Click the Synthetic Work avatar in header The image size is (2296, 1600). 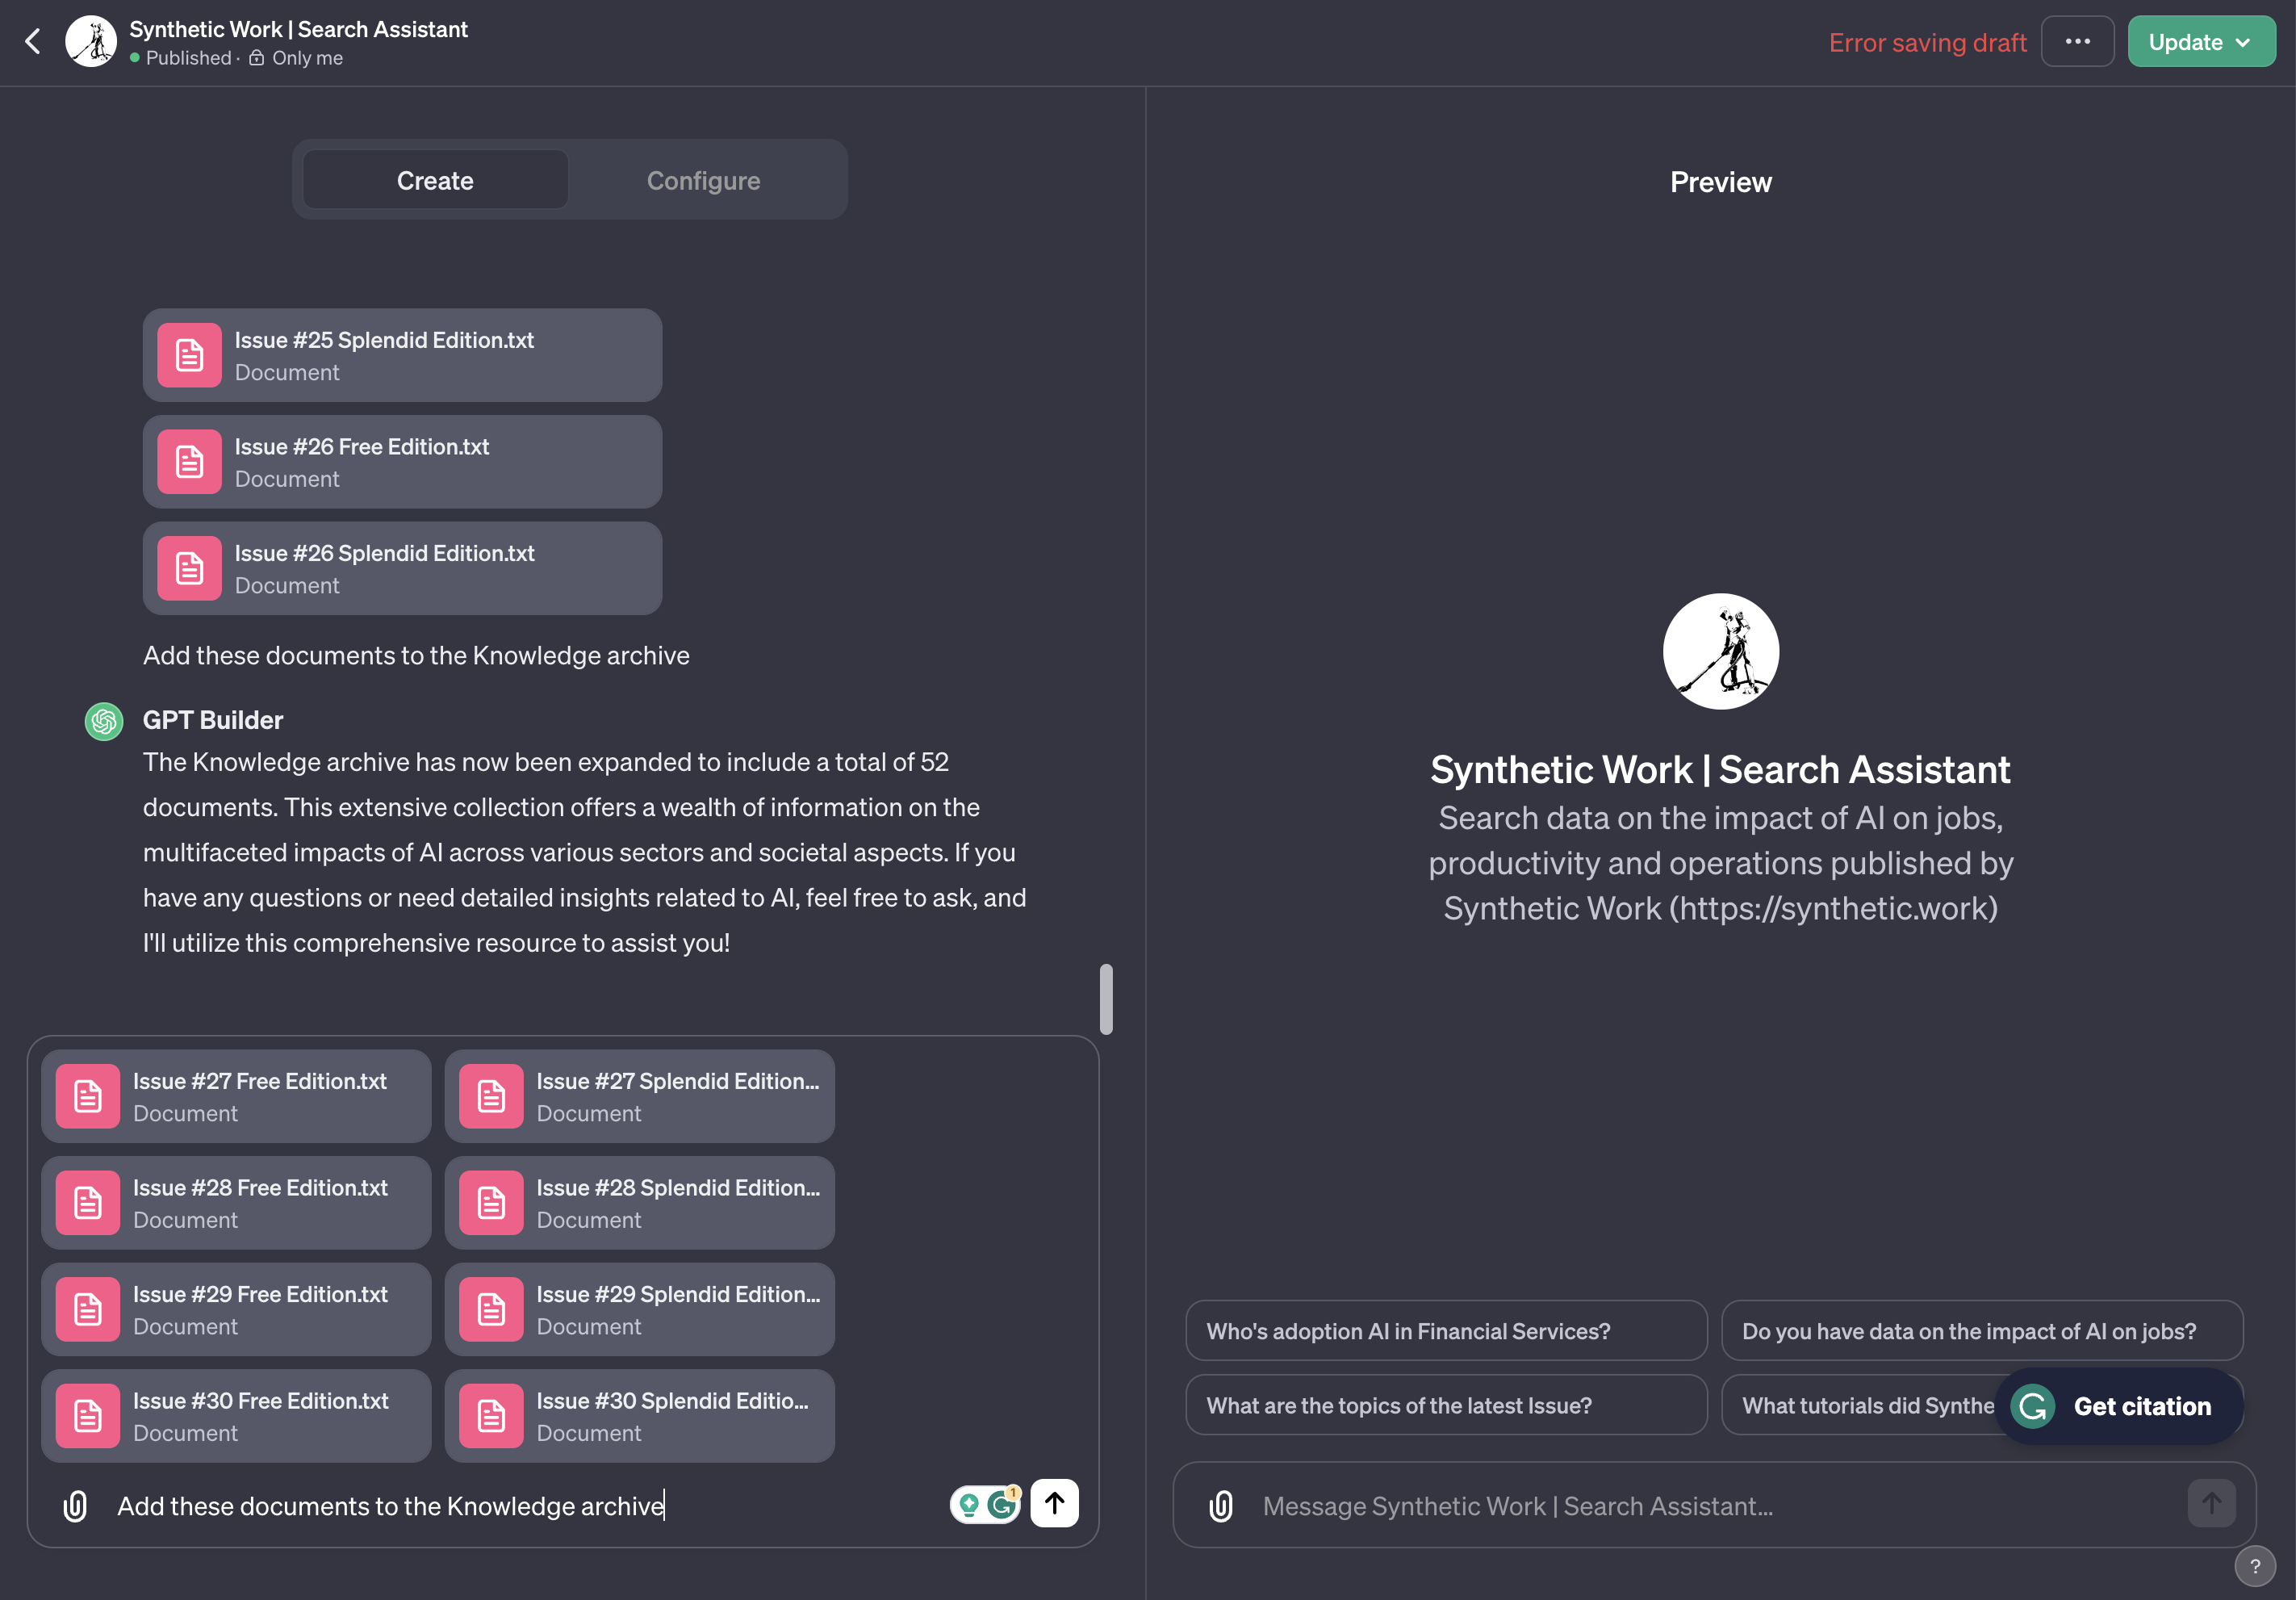pos(91,42)
